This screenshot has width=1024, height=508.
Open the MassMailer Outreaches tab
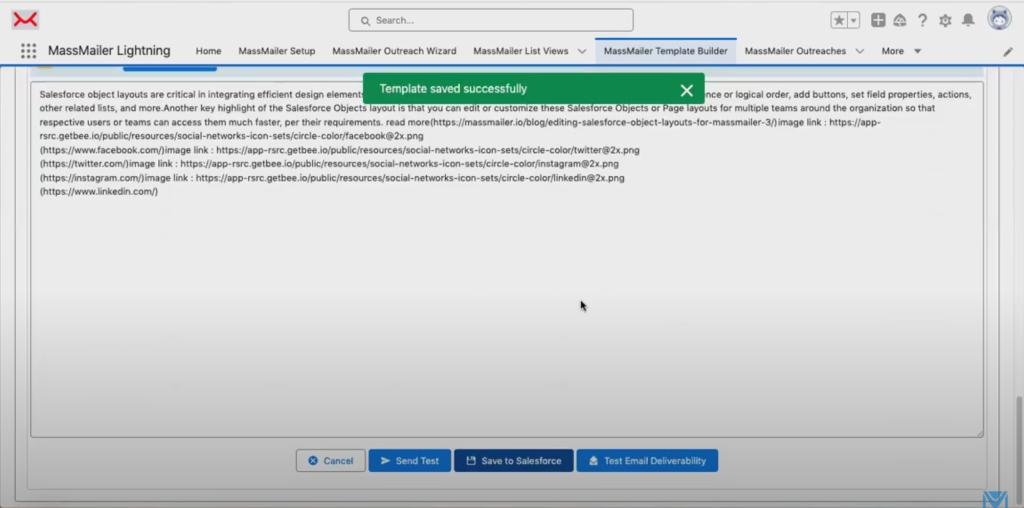pyautogui.click(x=795, y=51)
